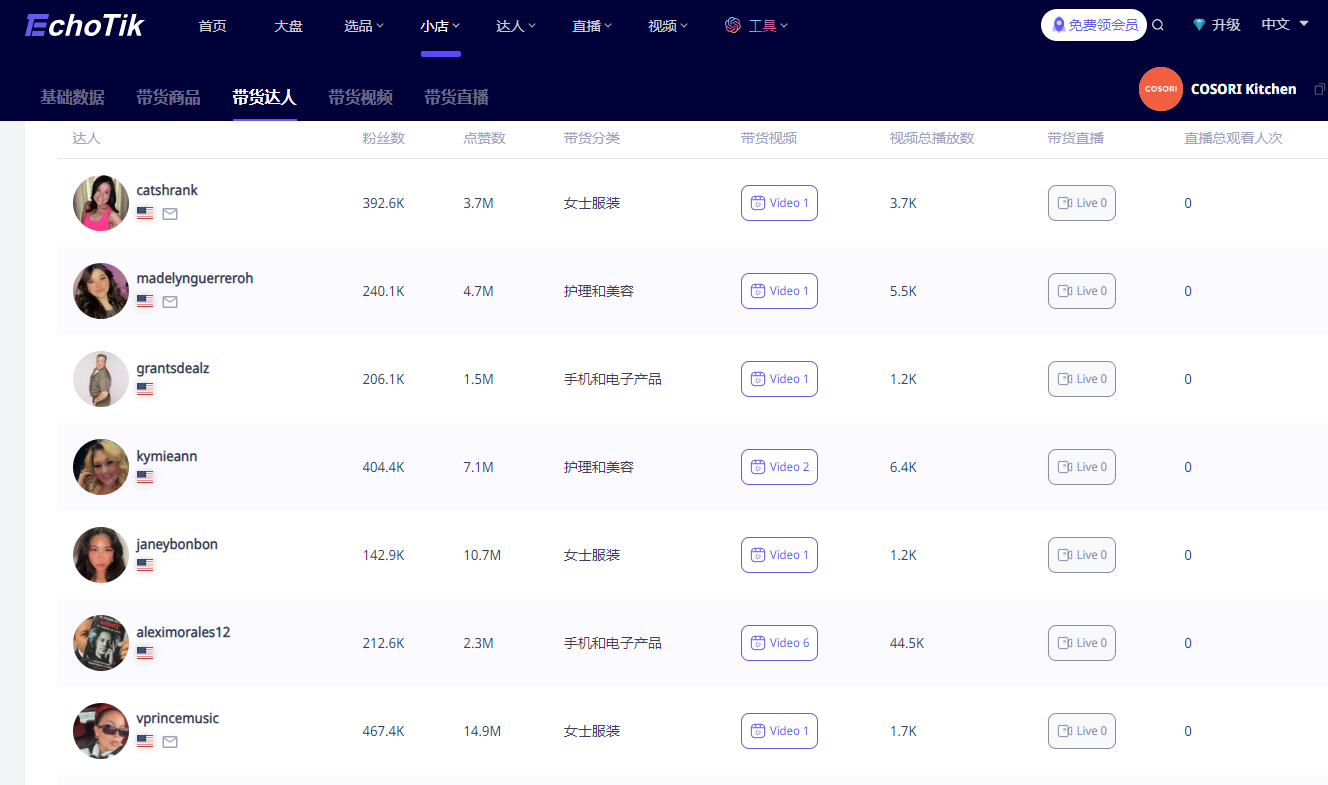Click janeybonbon's profile avatar
This screenshot has width=1328, height=785.
[x=101, y=555]
